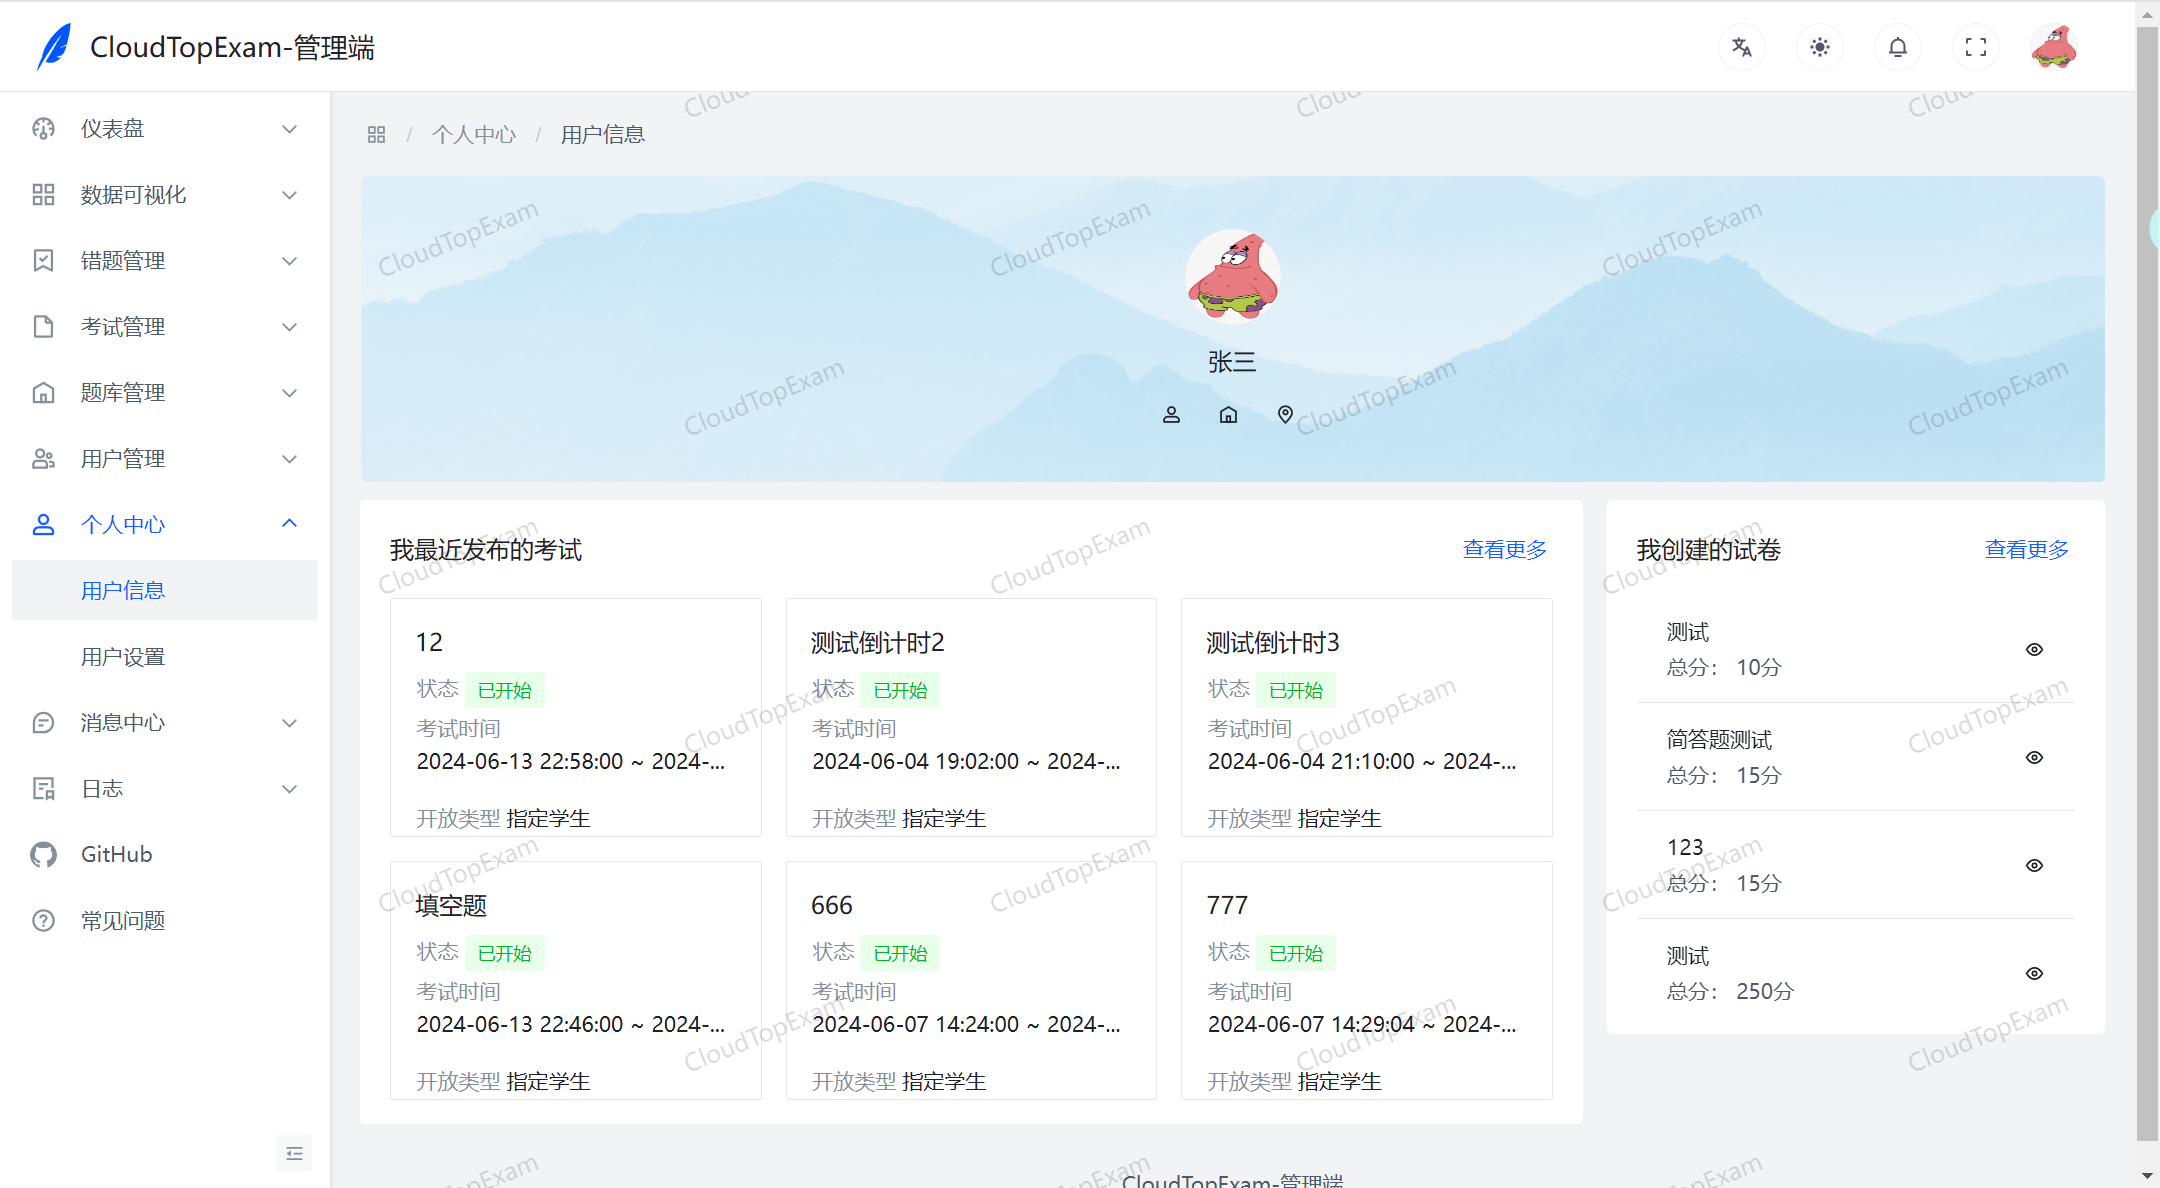2160x1188 pixels.
Task: Expand the 考试管理 menu
Action: click(123, 326)
